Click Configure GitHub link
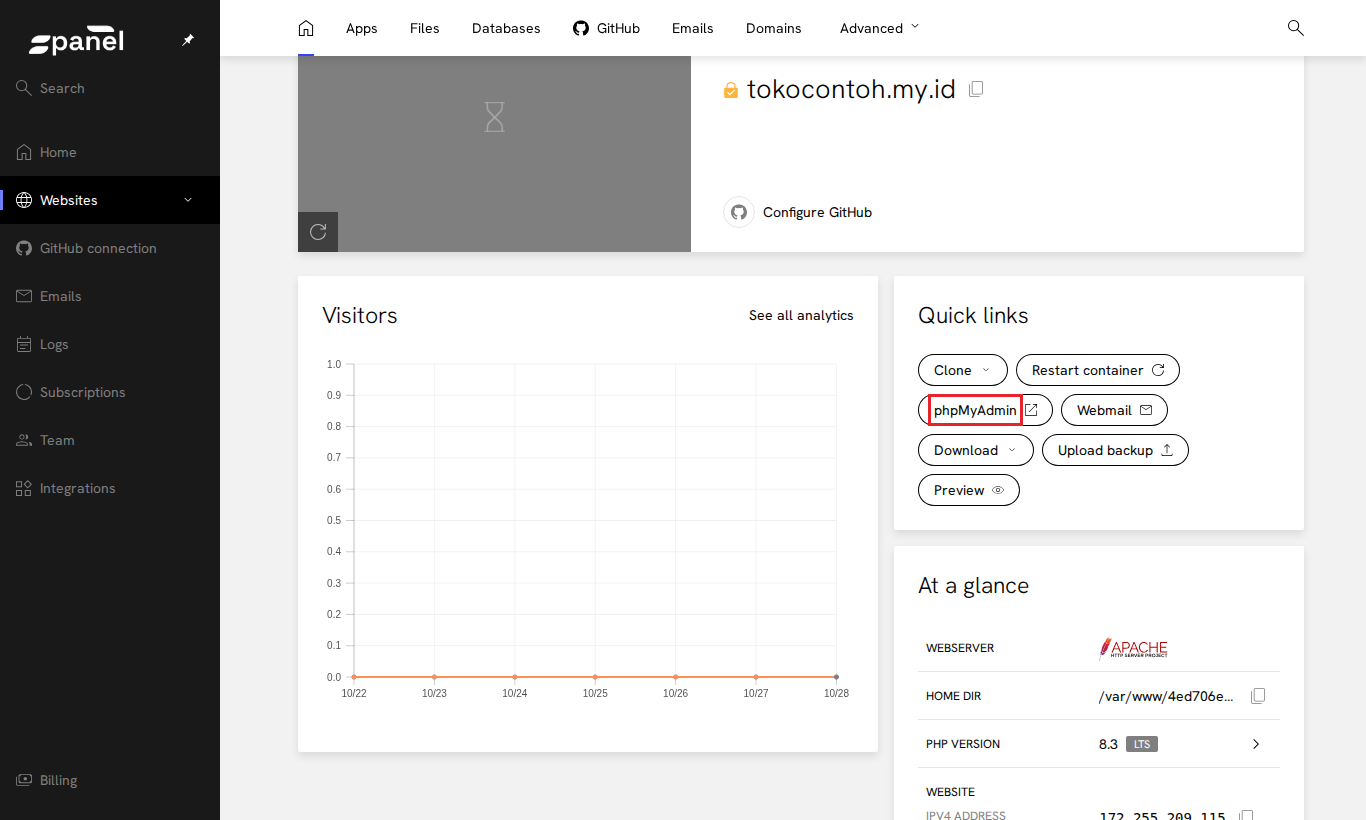Viewport: 1366px width, 820px height. [x=817, y=212]
